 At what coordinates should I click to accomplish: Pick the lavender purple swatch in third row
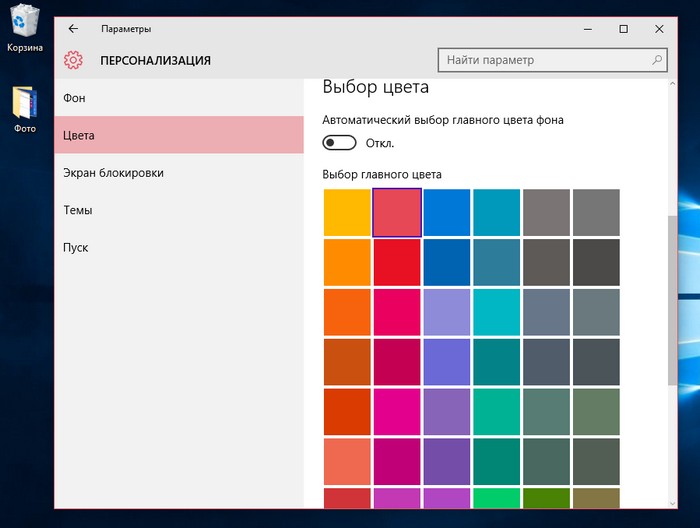[x=447, y=312]
